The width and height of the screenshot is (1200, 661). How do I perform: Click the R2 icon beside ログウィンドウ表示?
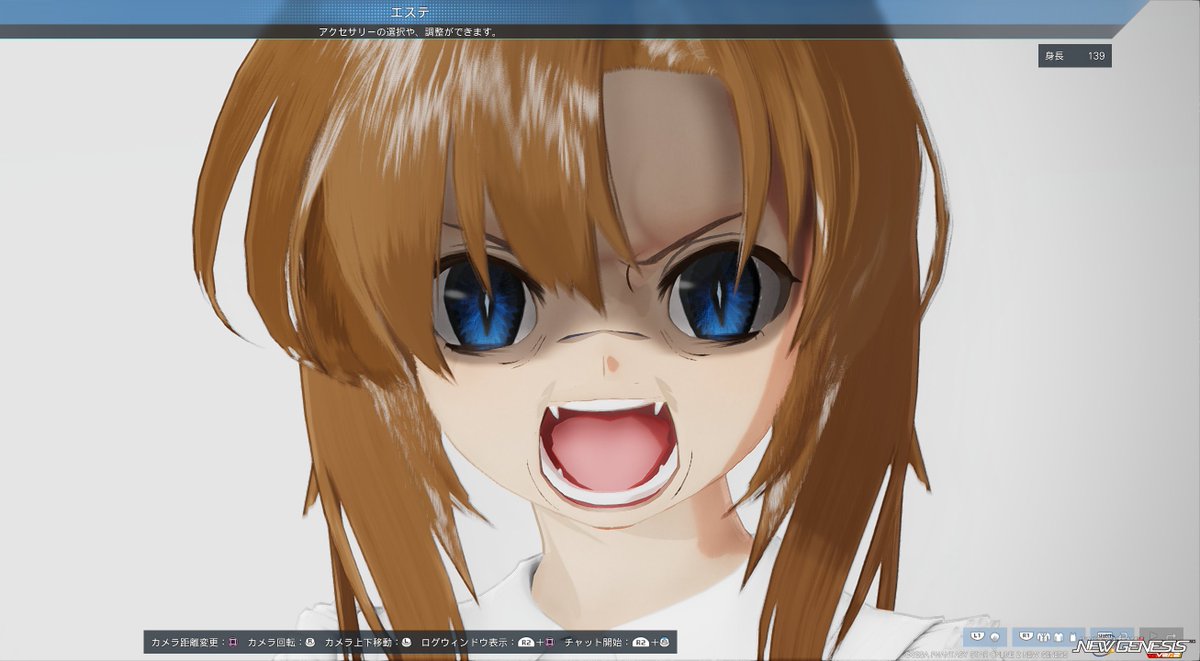[x=526, y=642]
